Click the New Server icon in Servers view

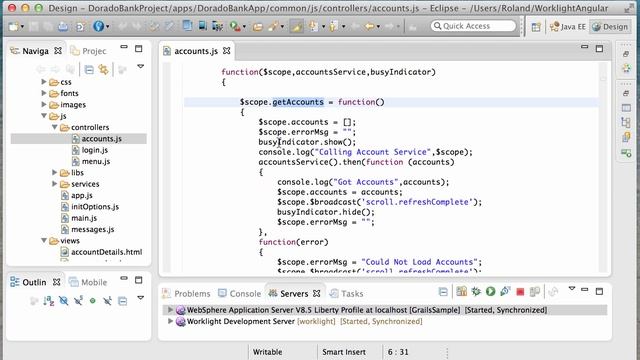tap(461, 291)
